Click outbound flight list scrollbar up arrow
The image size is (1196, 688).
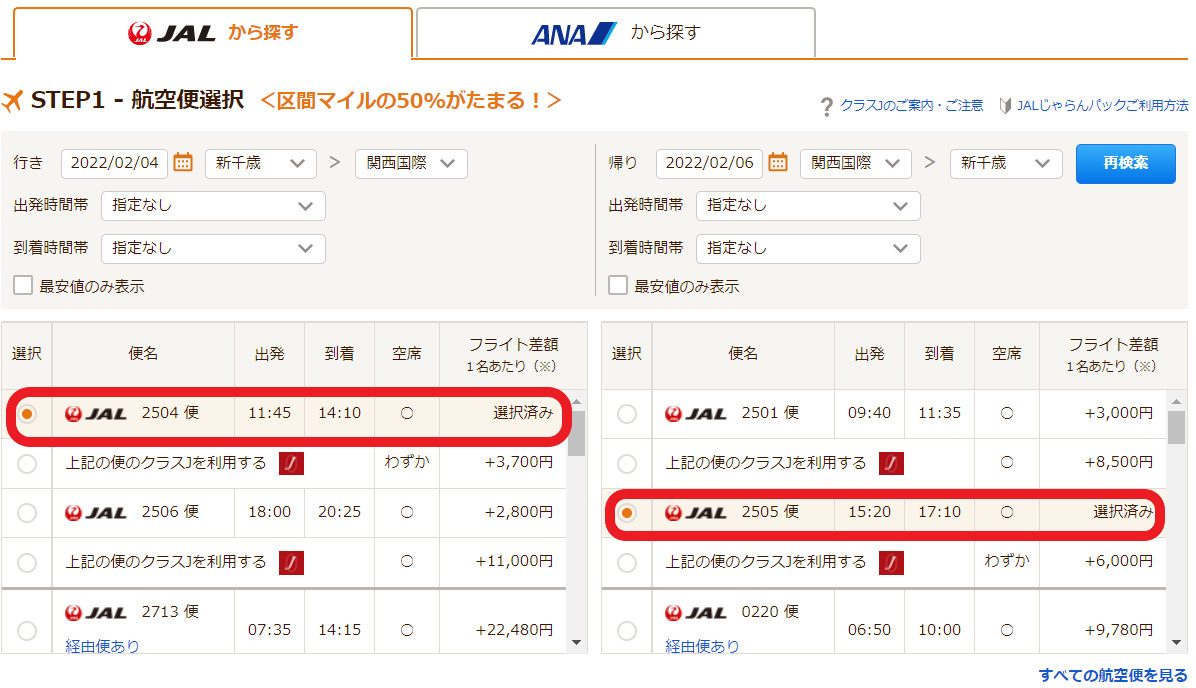tap(577, 400)
